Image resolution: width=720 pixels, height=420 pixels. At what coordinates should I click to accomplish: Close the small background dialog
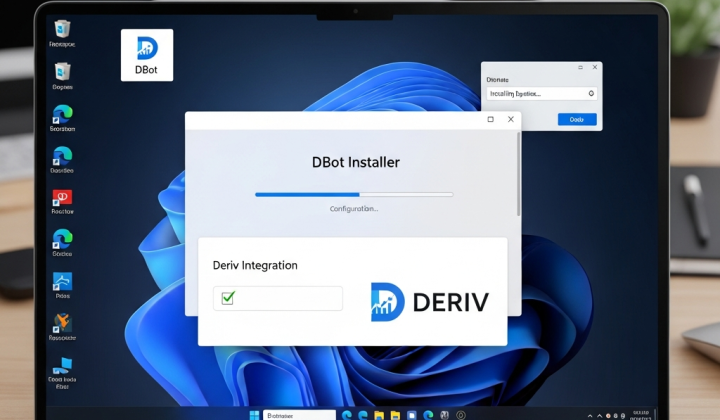point(595,67)
